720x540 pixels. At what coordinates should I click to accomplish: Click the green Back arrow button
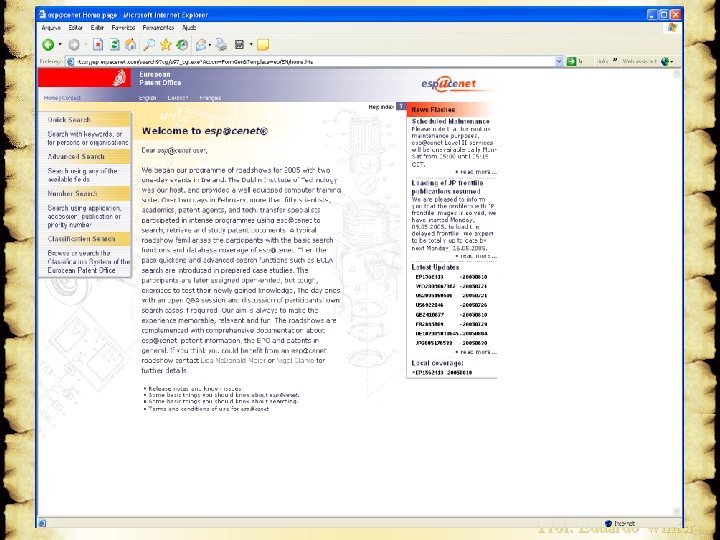point(48,45)
